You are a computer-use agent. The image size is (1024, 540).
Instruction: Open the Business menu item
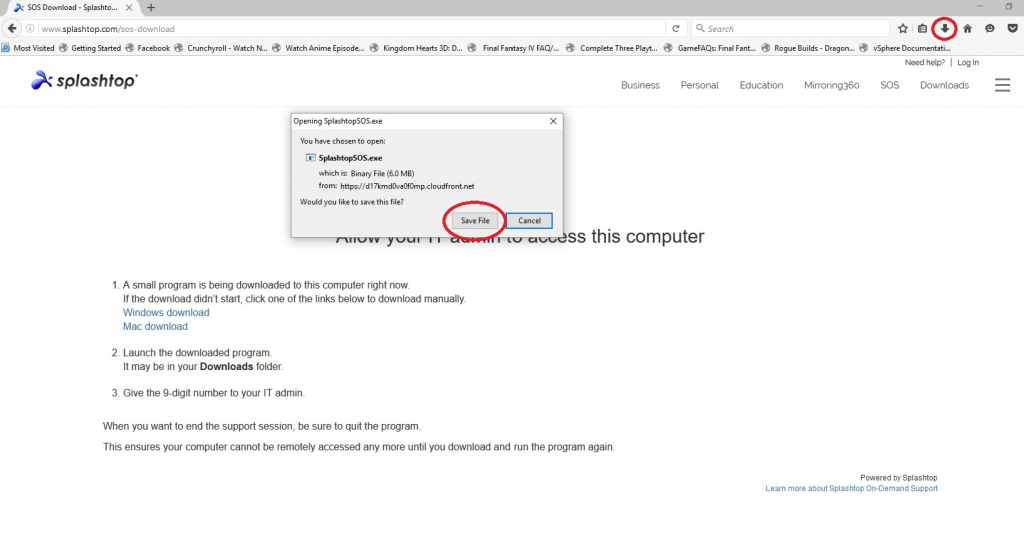click(x=640, y=85)
